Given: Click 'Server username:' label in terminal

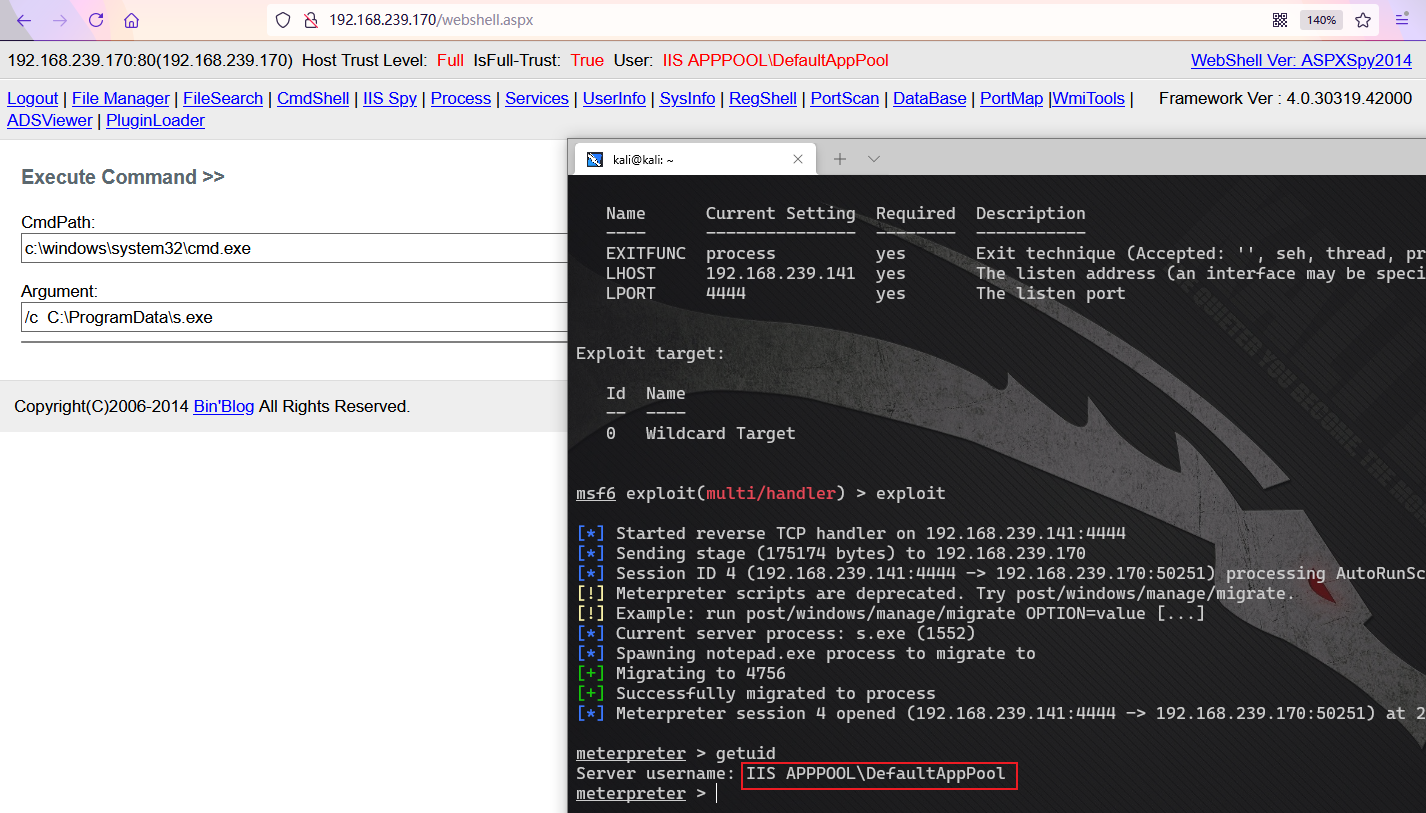Looking at the screenshot, I should pos(656,773).
